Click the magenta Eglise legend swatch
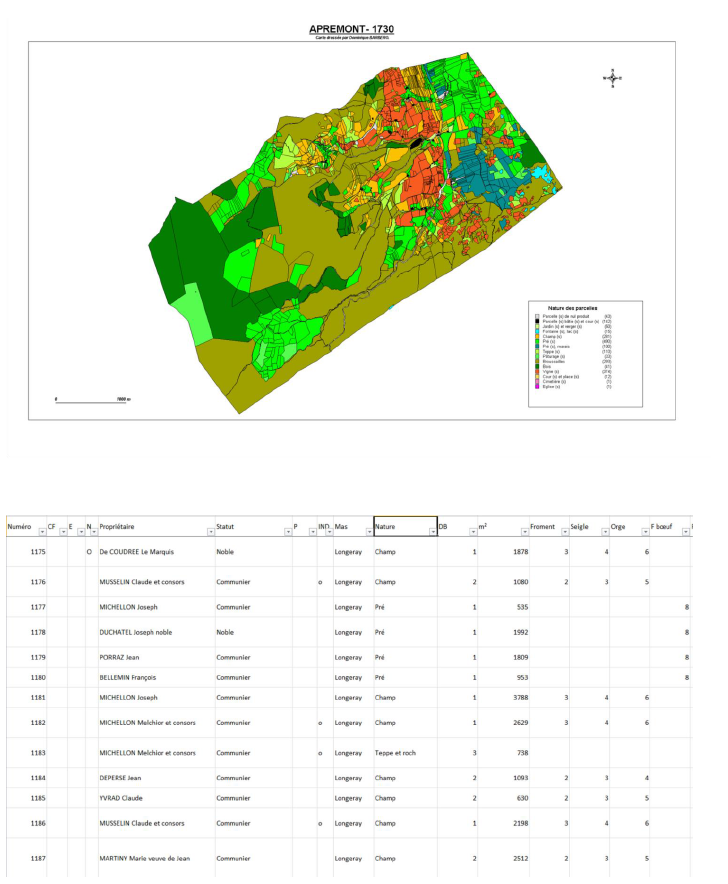The image size is (728, 884). (537, 386)
